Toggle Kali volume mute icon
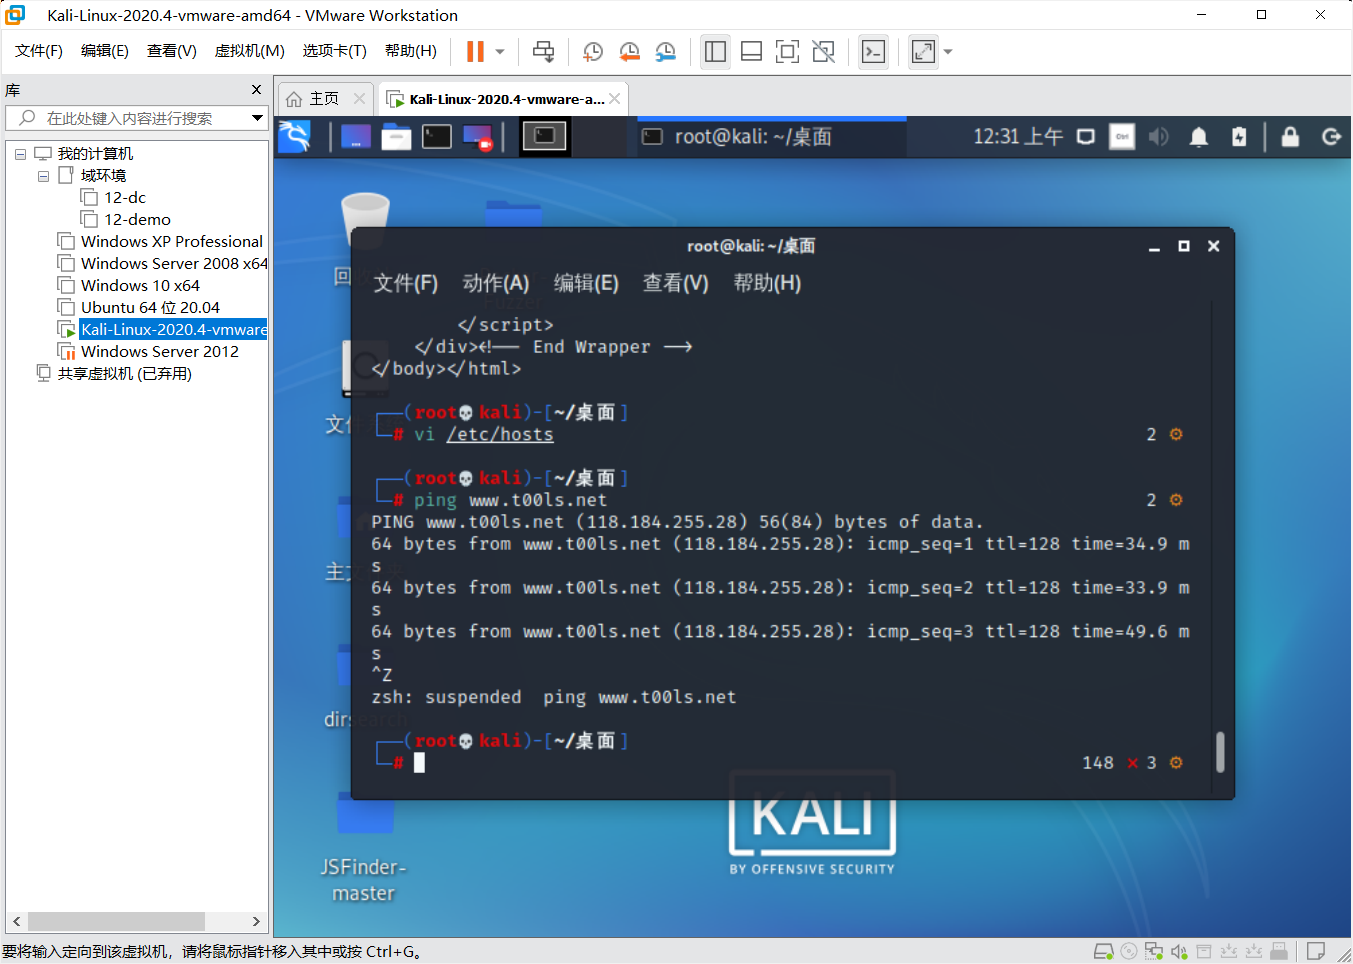 coord(1158,136)
